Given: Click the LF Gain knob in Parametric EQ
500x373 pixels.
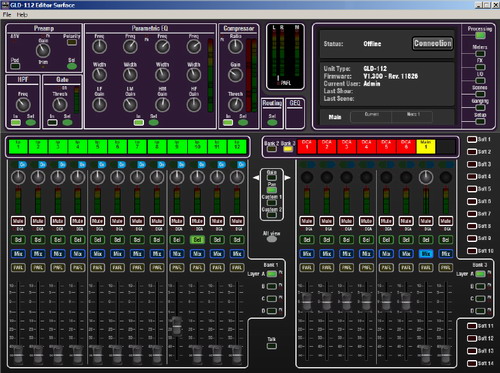Looking at the screenshot, I should (x=99, y=105).
